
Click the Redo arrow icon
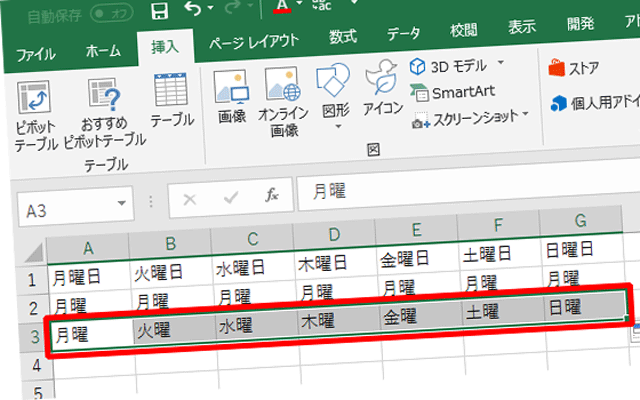point(233,6)
